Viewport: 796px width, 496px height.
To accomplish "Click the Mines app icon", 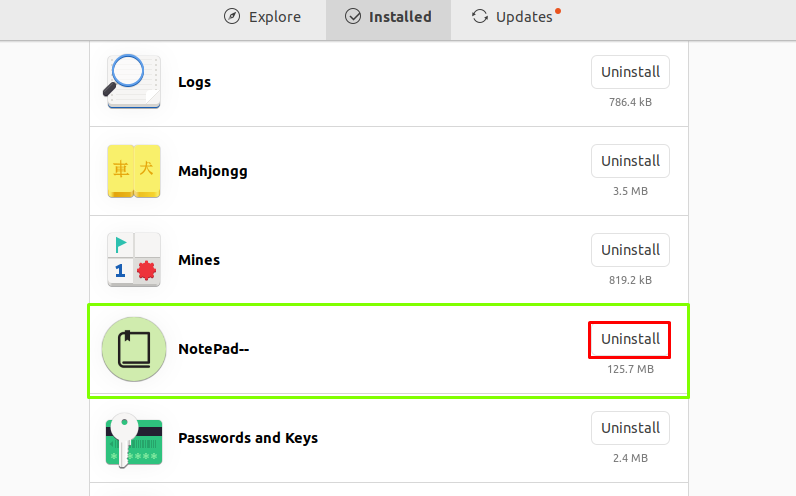I will click(x=134, y=260).
